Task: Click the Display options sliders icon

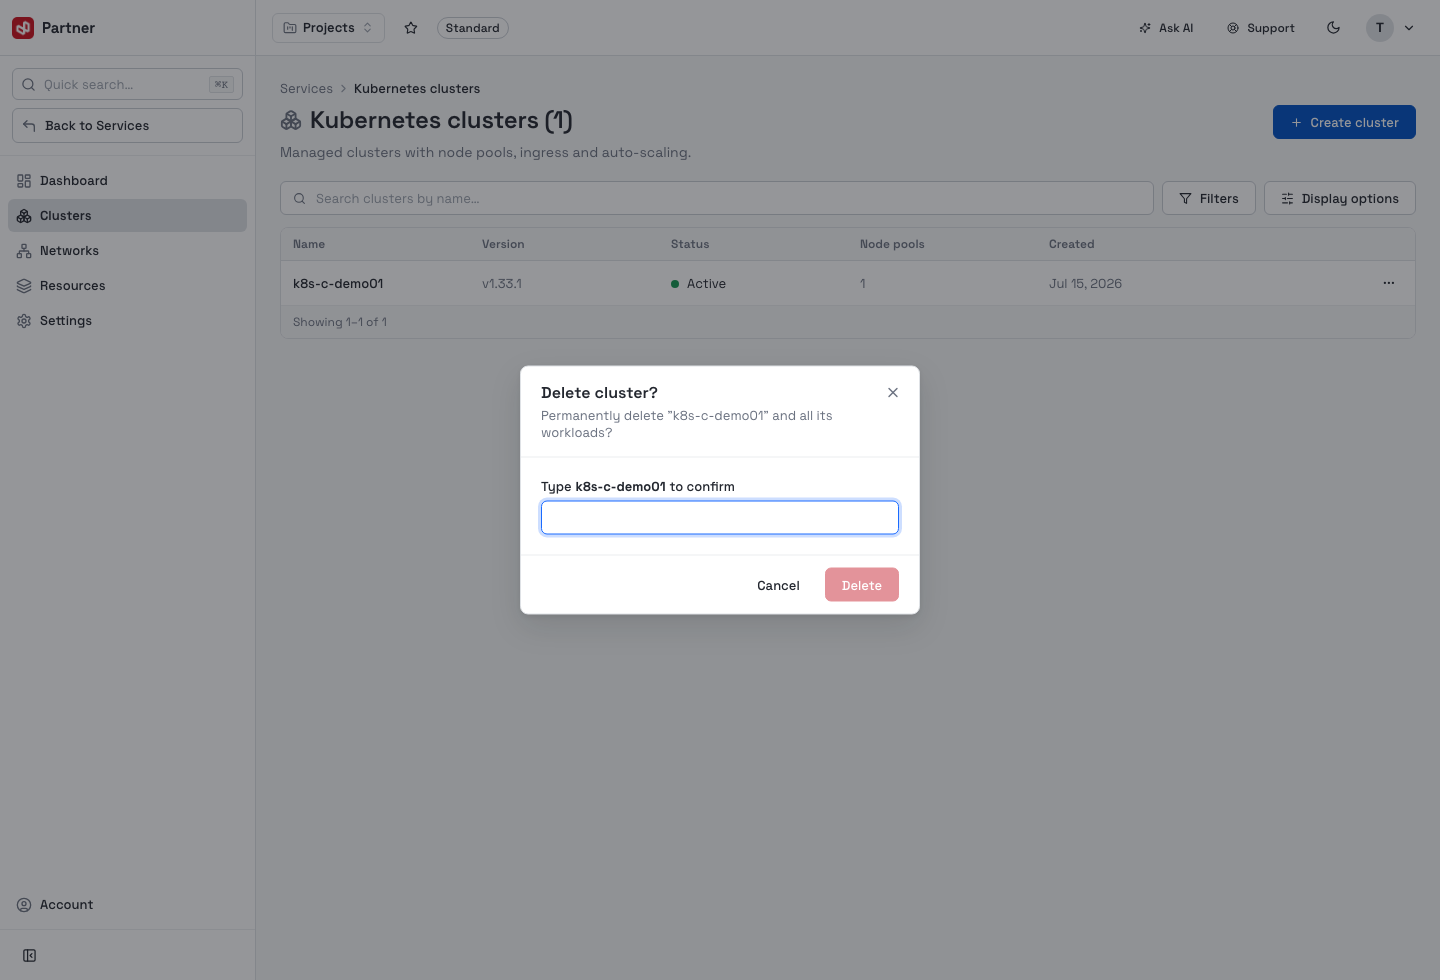Action: click(x=1287, y=199)
